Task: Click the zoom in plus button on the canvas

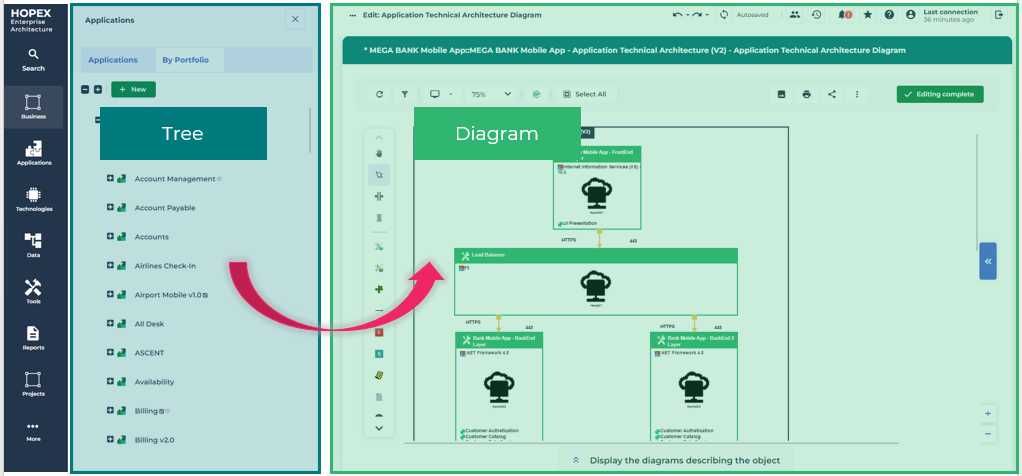Action: point(988,413)
